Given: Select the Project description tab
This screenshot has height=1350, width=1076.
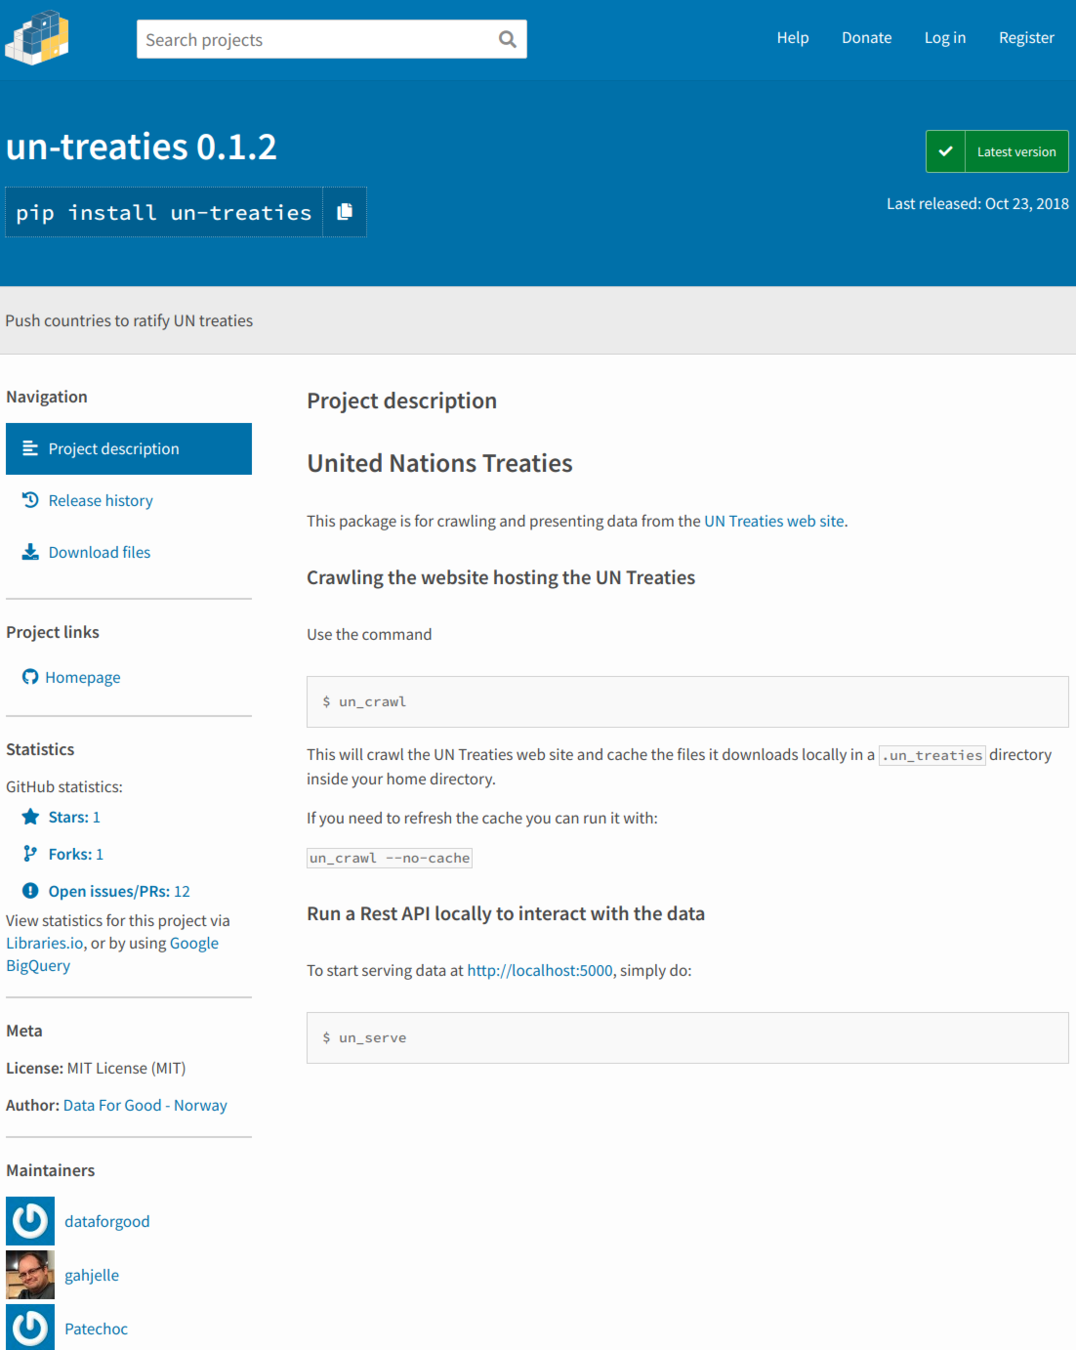Looking at the screenshot, I should point(129,449).
